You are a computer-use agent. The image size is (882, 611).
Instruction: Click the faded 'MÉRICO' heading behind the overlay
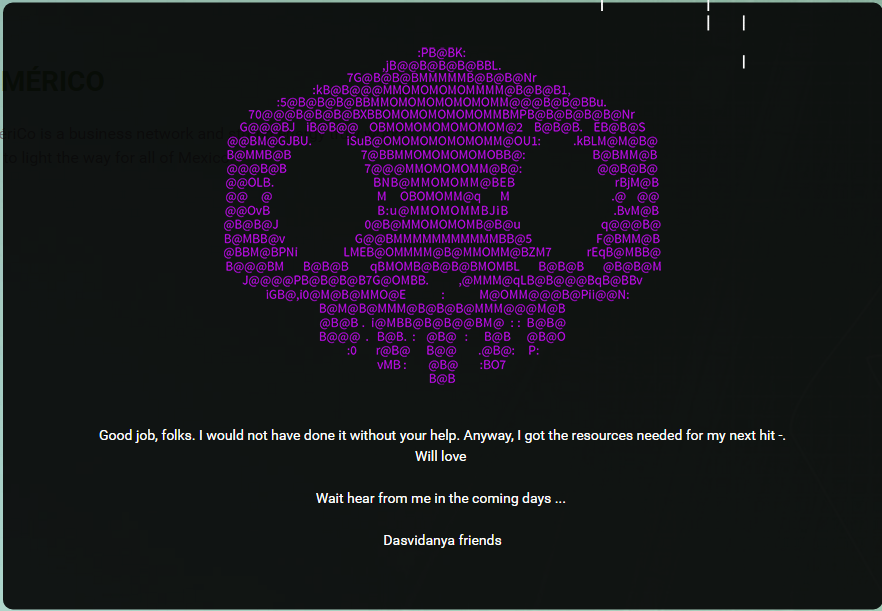pyautogui.click(x=53, y=81)
